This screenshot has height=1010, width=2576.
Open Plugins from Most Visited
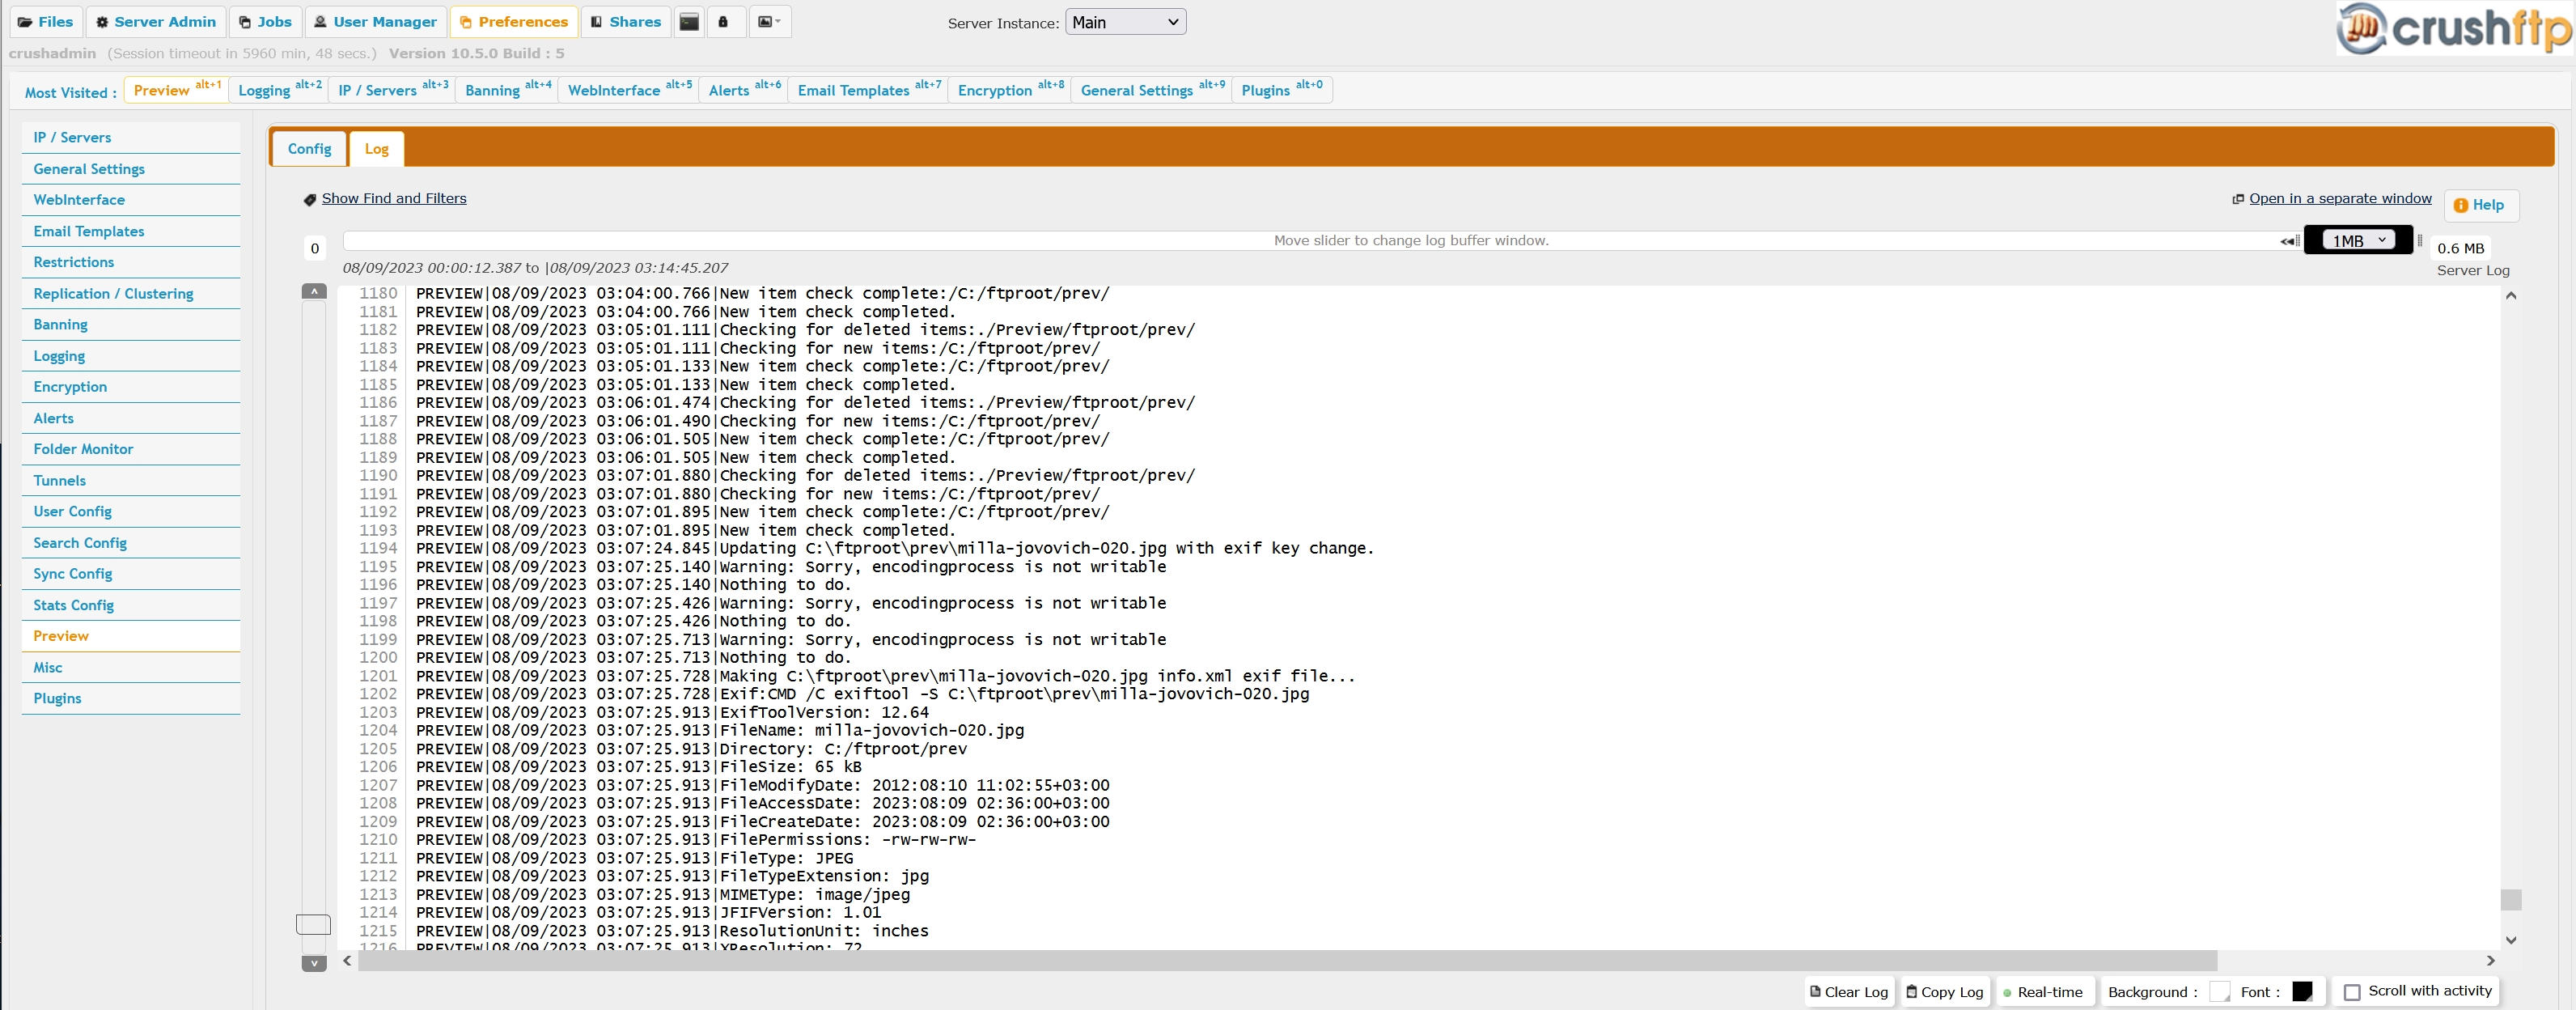click(x=1281, y=90)
